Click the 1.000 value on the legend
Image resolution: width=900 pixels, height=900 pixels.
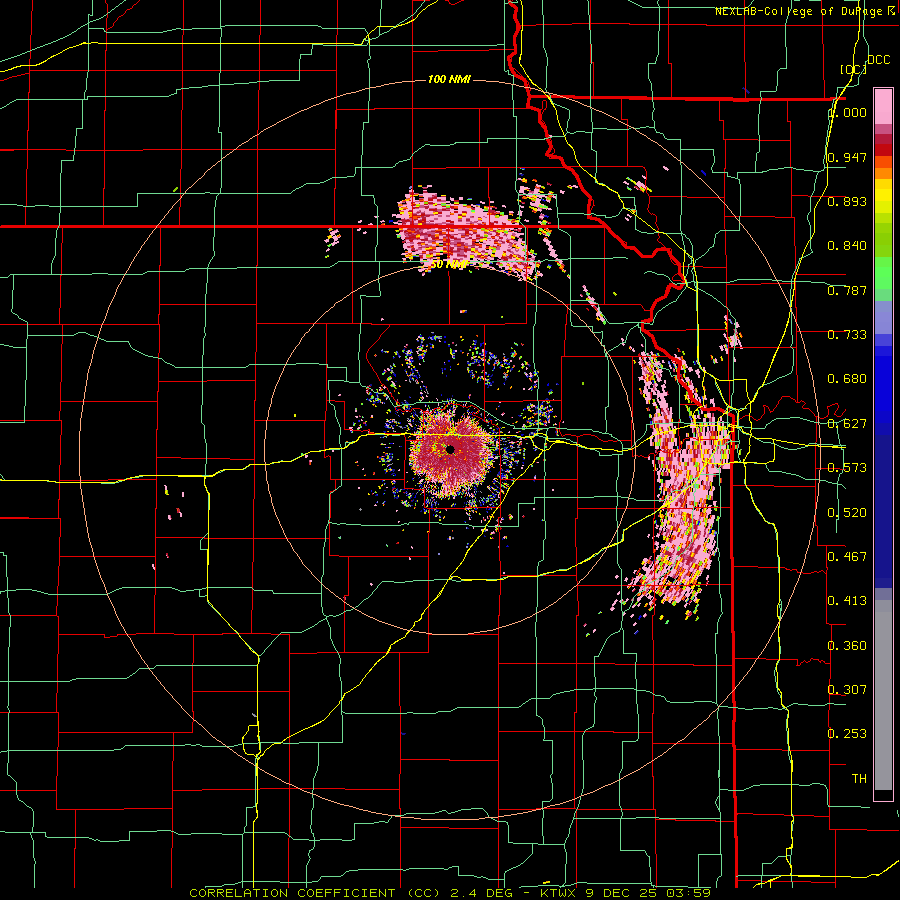(847, 112)
